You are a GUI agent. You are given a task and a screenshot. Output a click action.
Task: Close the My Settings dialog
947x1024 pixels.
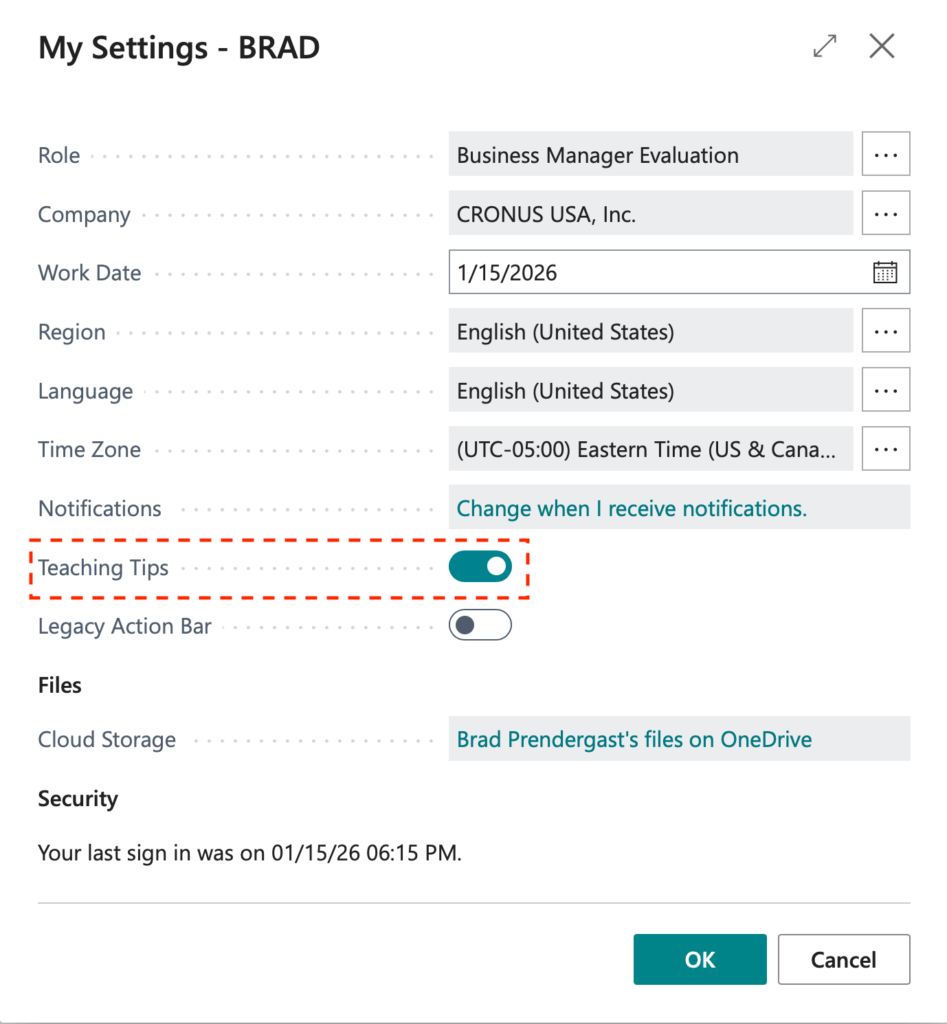click(x=882, y=47)
